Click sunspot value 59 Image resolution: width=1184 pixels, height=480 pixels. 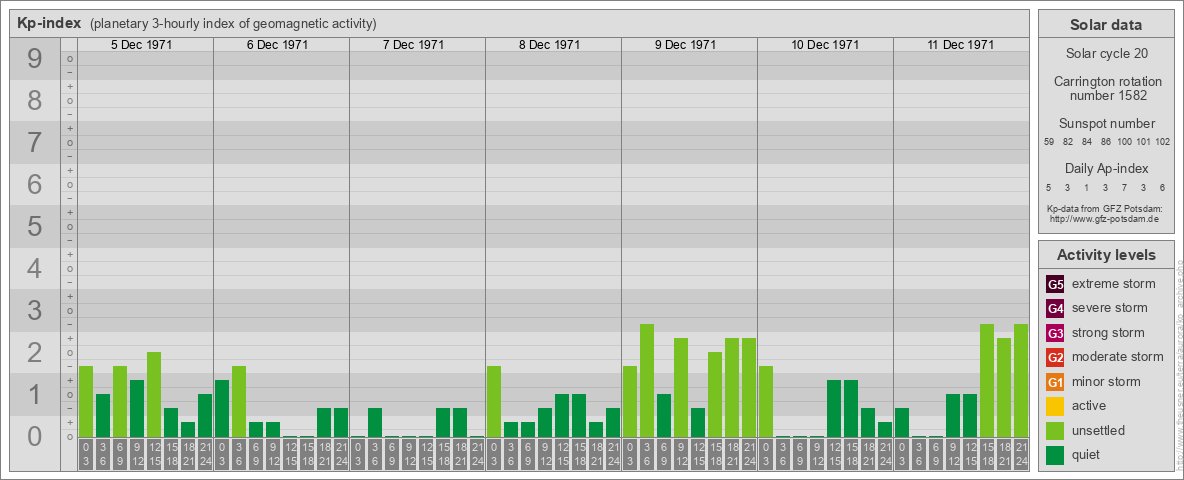pos(1049,142)
